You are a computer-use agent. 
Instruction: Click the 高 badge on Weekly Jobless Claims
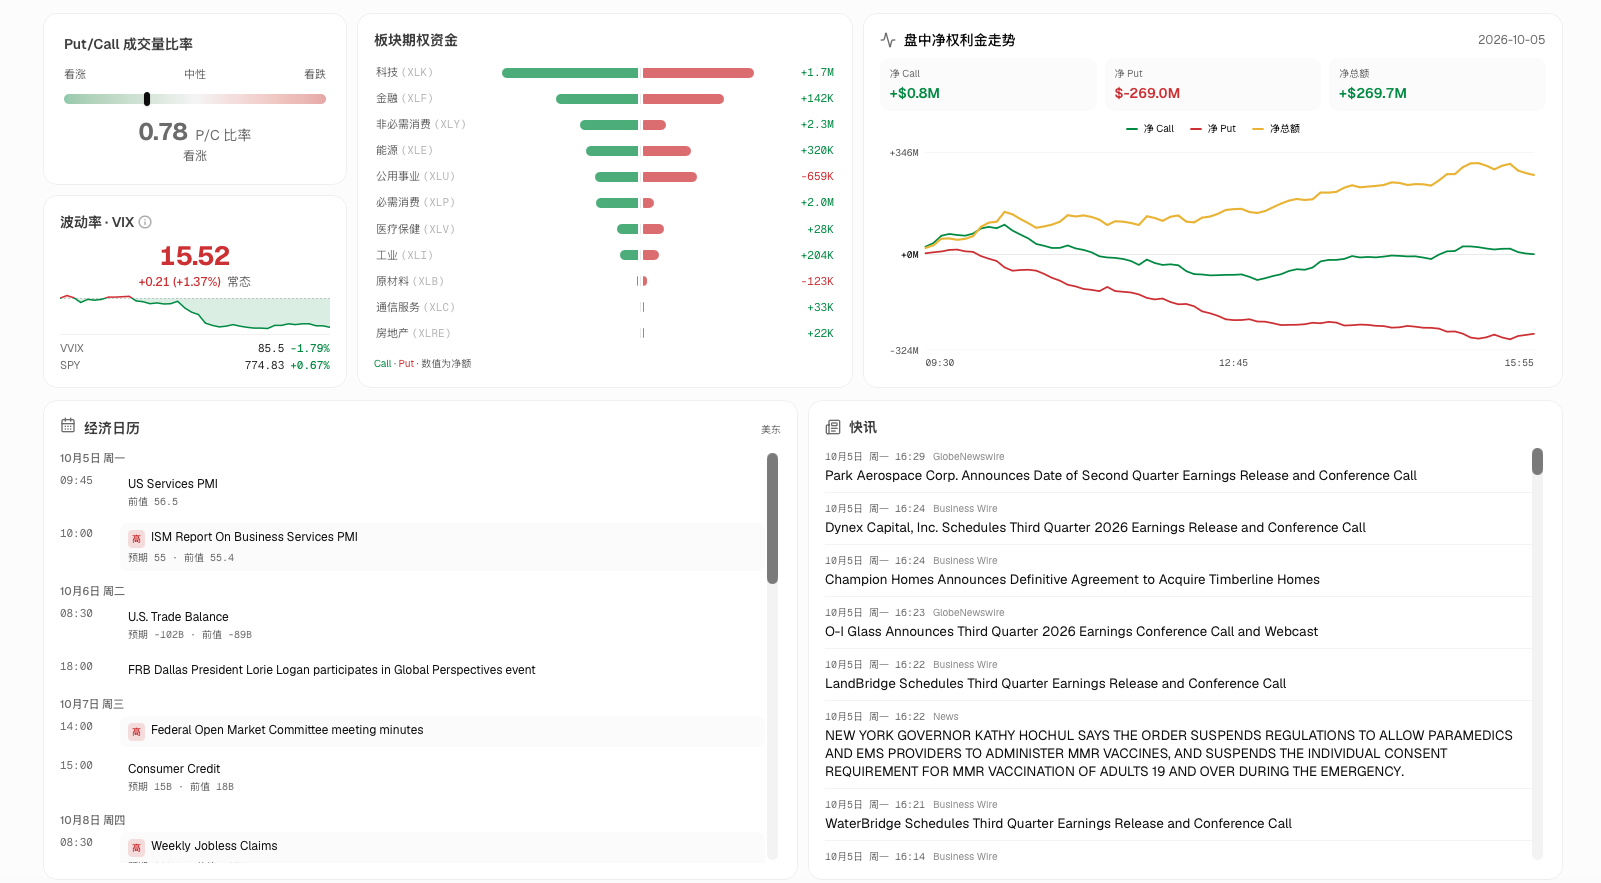click(x=137, y=847)
